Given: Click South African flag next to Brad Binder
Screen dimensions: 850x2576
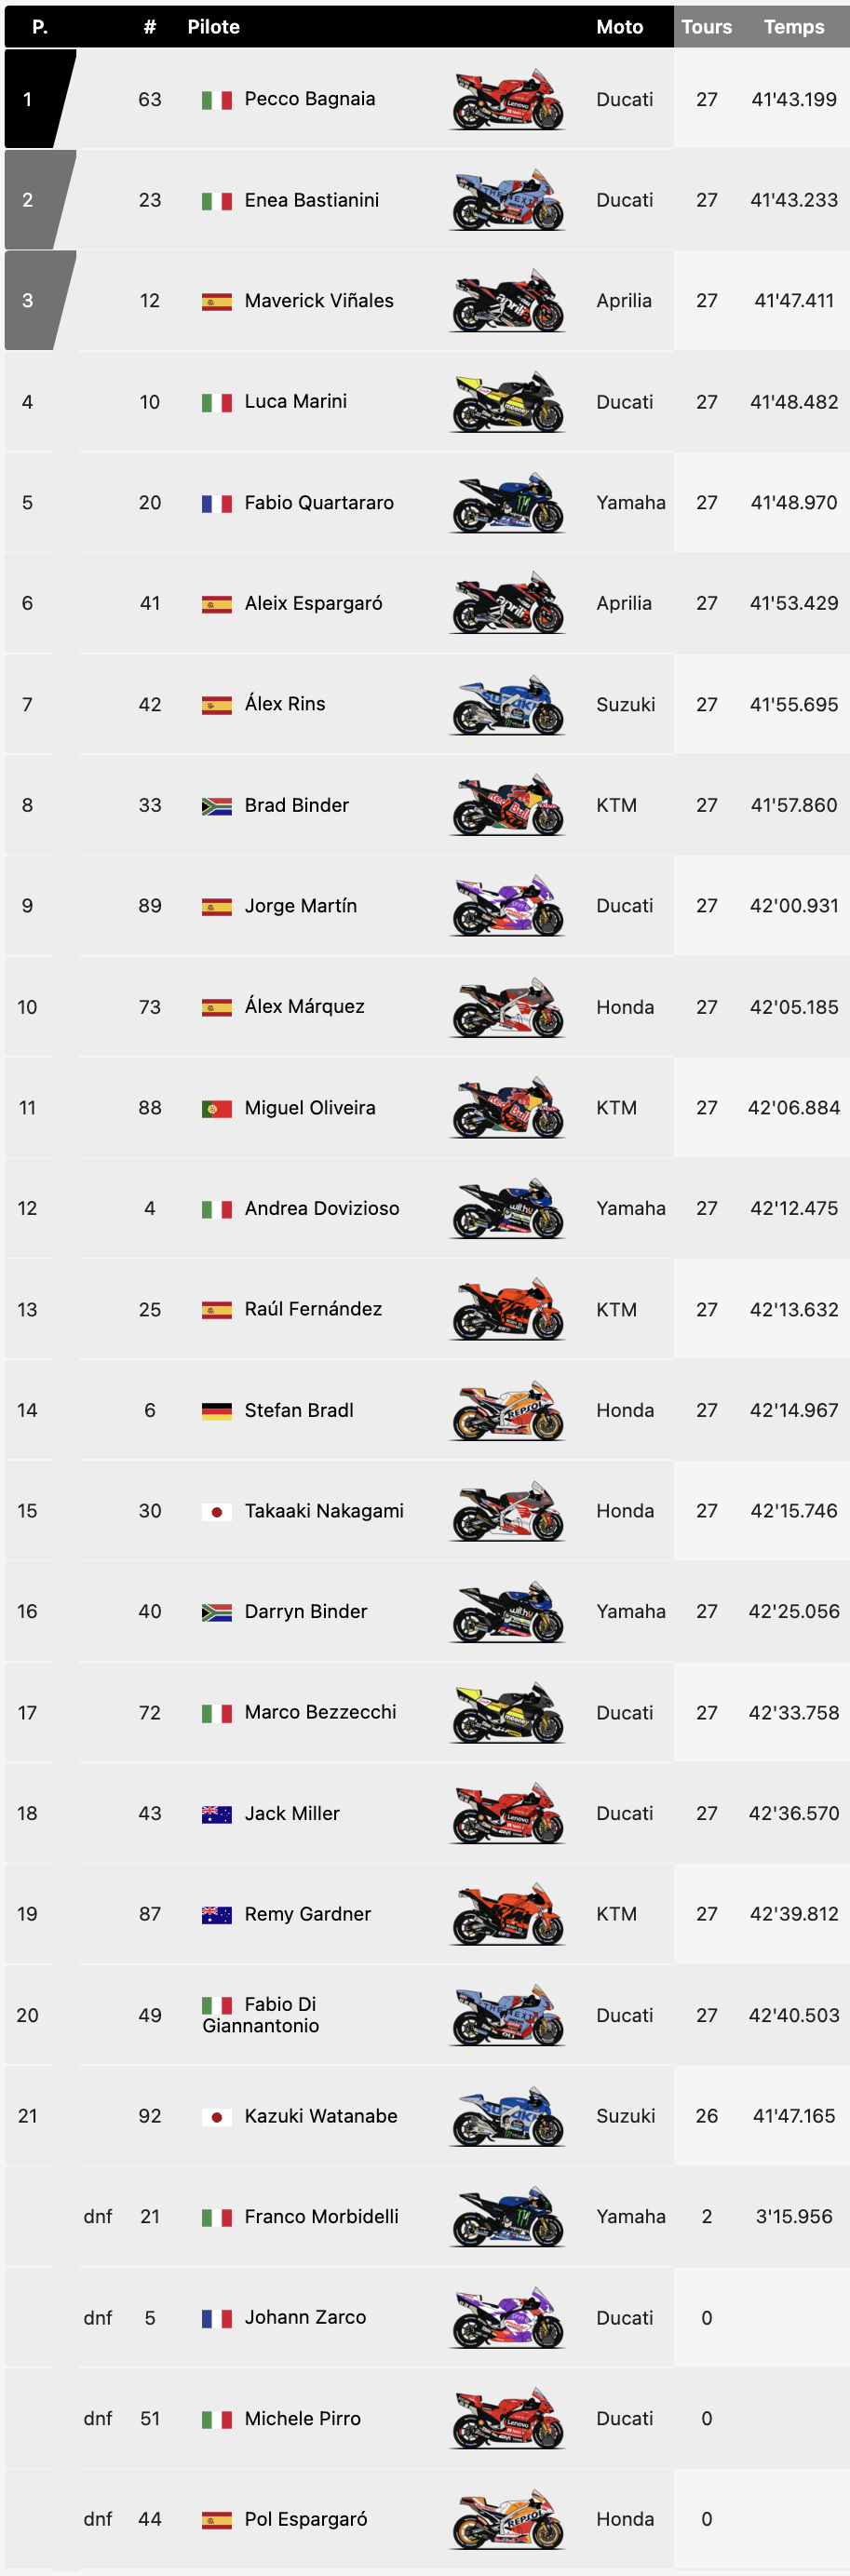Looking at the screenshot, I should click(x=216, y=806).
